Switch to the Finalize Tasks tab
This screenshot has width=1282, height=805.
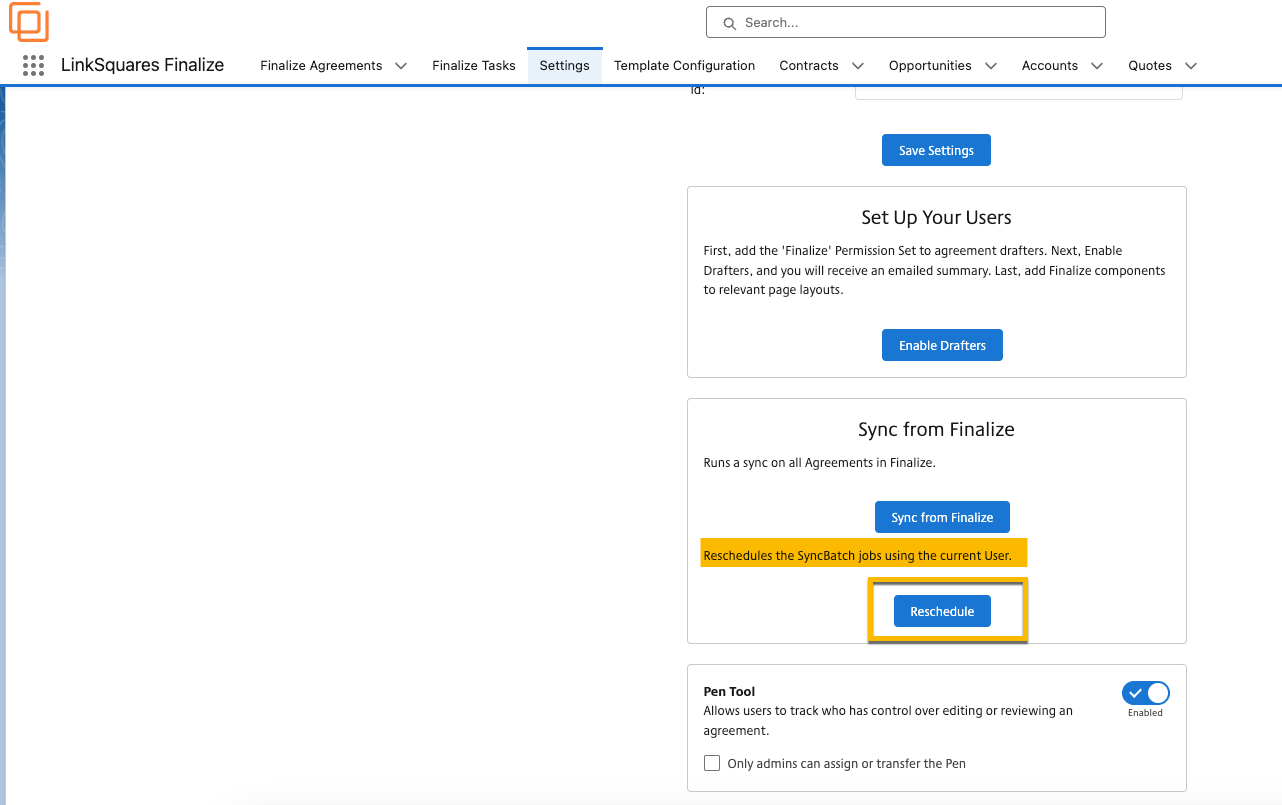click(x=474, y=65)
